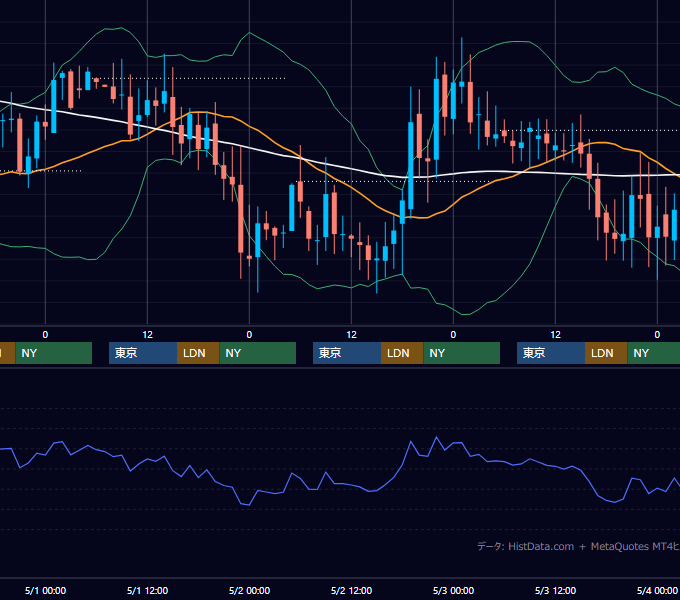The height and width of the screenshot is (600, 680).
Task: Select the '5/2 00:00' time axis label
Action: tap(249, 590)
